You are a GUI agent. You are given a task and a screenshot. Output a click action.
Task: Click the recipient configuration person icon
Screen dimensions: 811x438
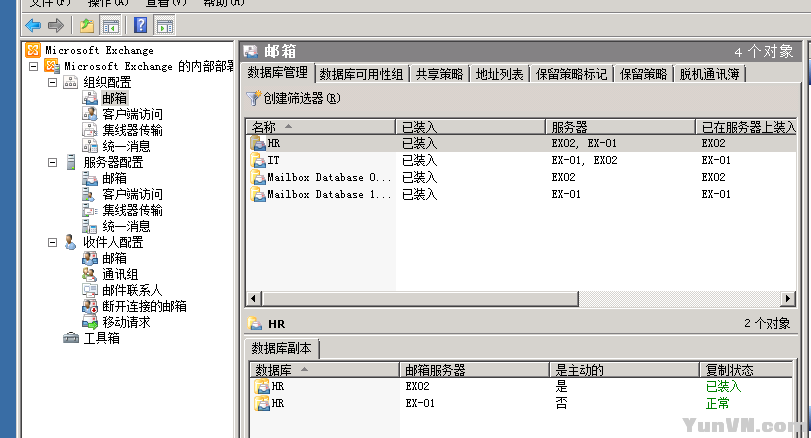click(x=70, y=242)
